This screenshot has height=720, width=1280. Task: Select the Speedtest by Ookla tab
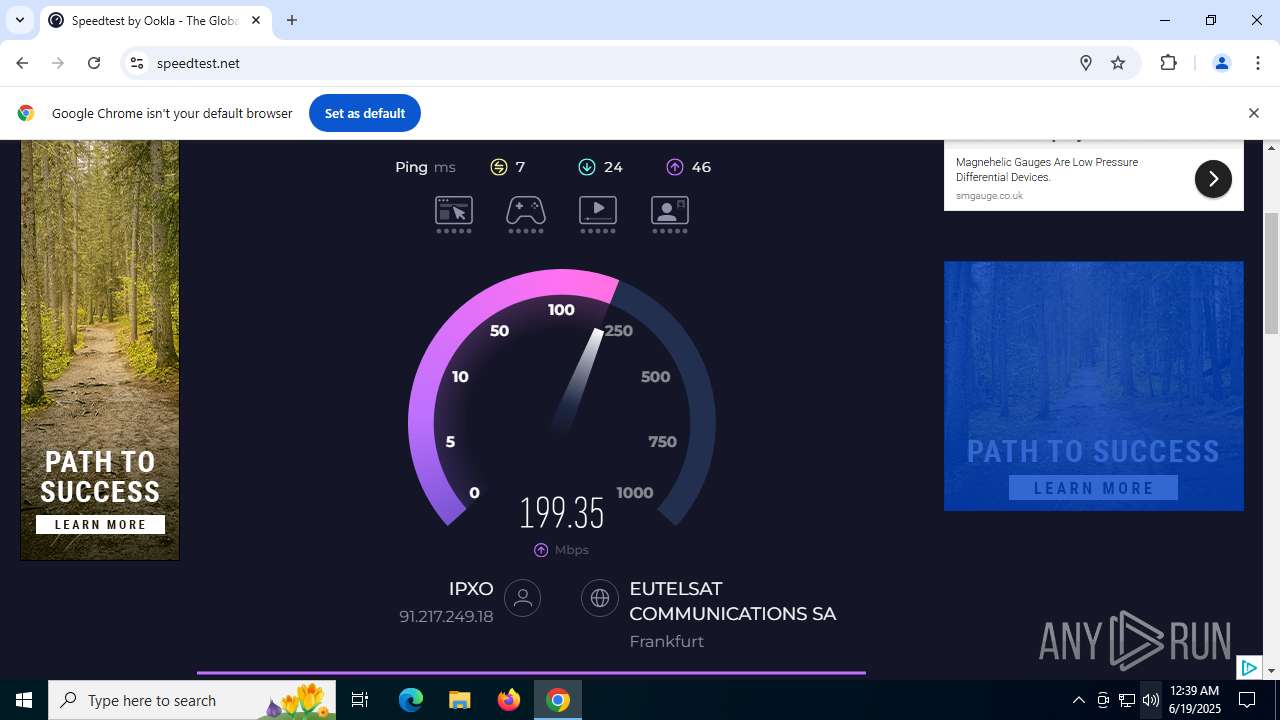155,21
